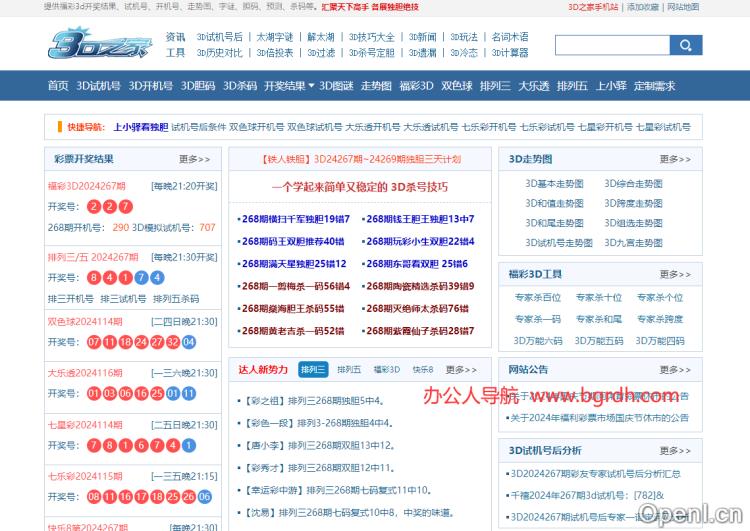Viewport: 750px width, 531px height.
Task: Open the 268期横扫千军独胆19错 article
Action: (293, 219)
